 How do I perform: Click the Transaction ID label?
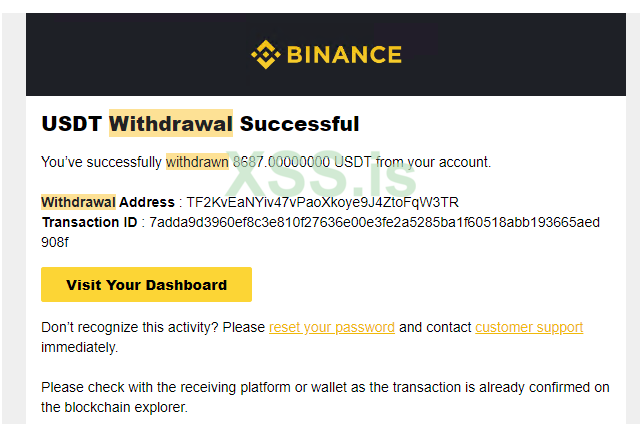click(x=89, y=222)
